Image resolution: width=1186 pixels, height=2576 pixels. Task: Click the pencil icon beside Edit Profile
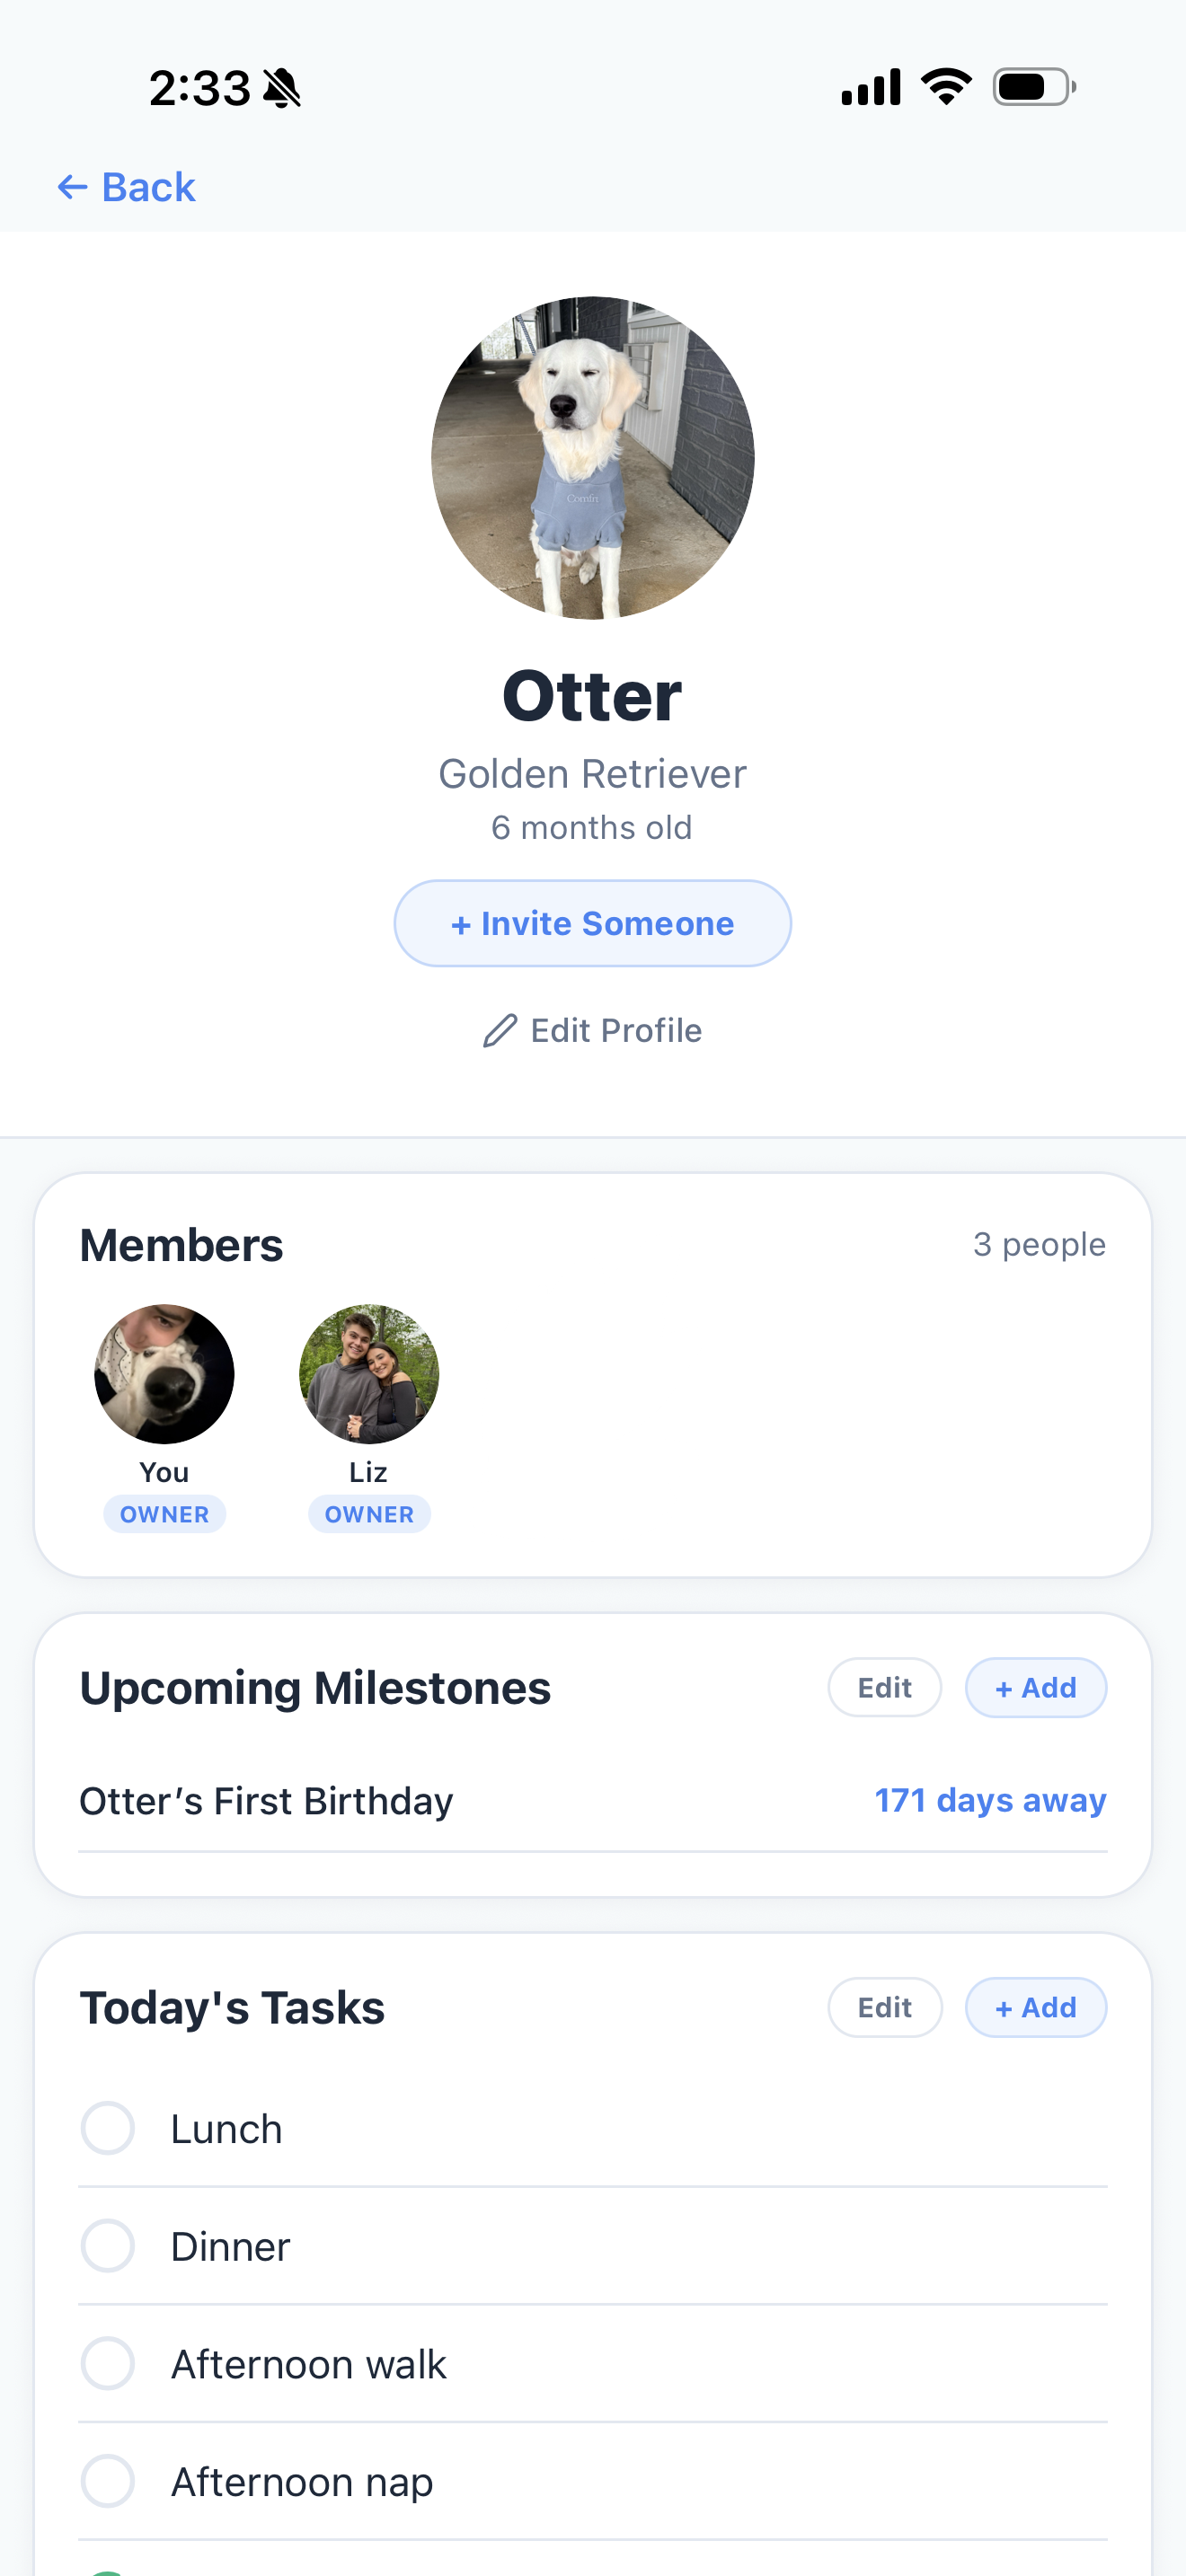click(x=500, y=1030)
